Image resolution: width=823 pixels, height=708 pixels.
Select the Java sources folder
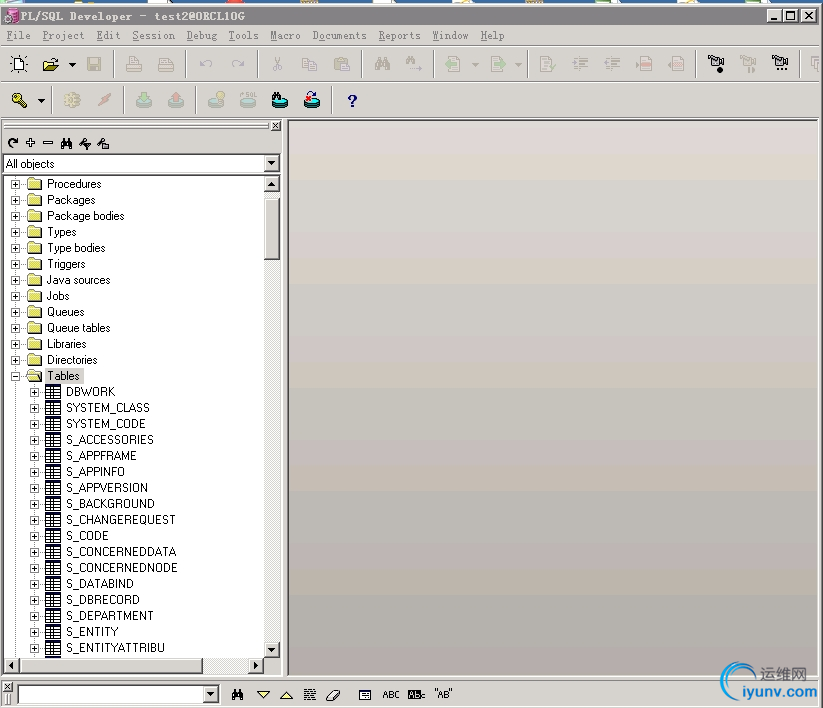[79, 280]
